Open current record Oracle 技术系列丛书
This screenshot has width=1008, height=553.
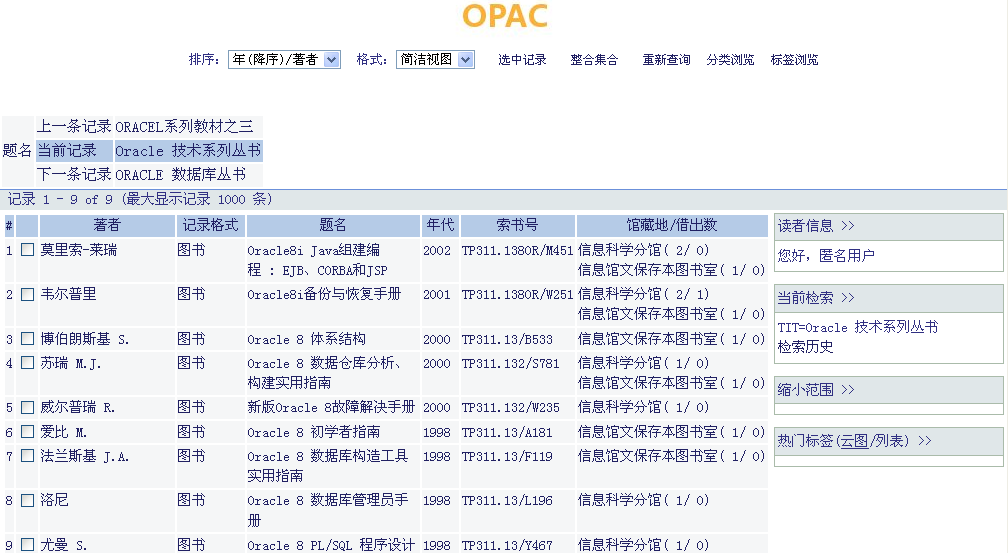tap(188, 151)
